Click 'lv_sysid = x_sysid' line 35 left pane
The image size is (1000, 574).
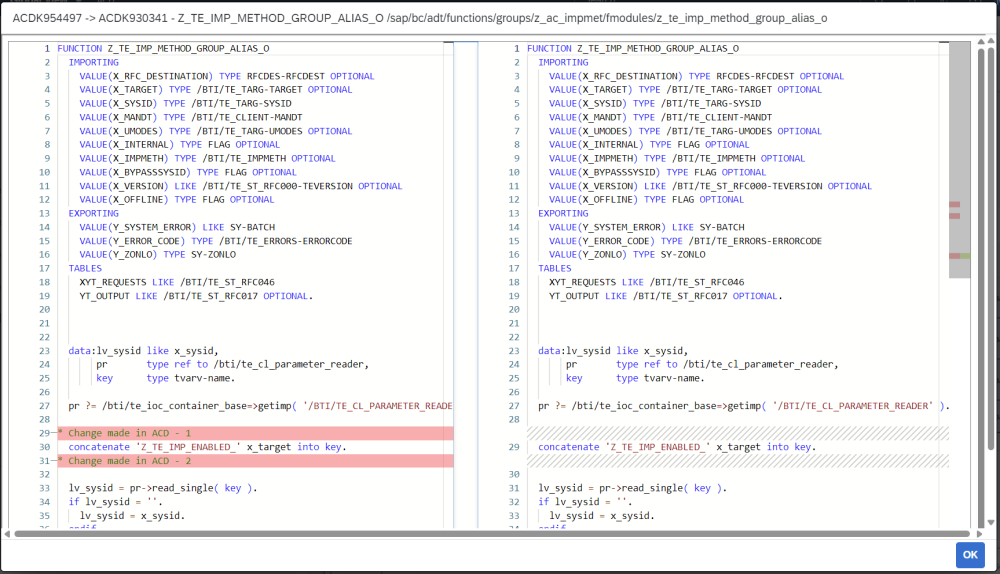coord(132,515)
